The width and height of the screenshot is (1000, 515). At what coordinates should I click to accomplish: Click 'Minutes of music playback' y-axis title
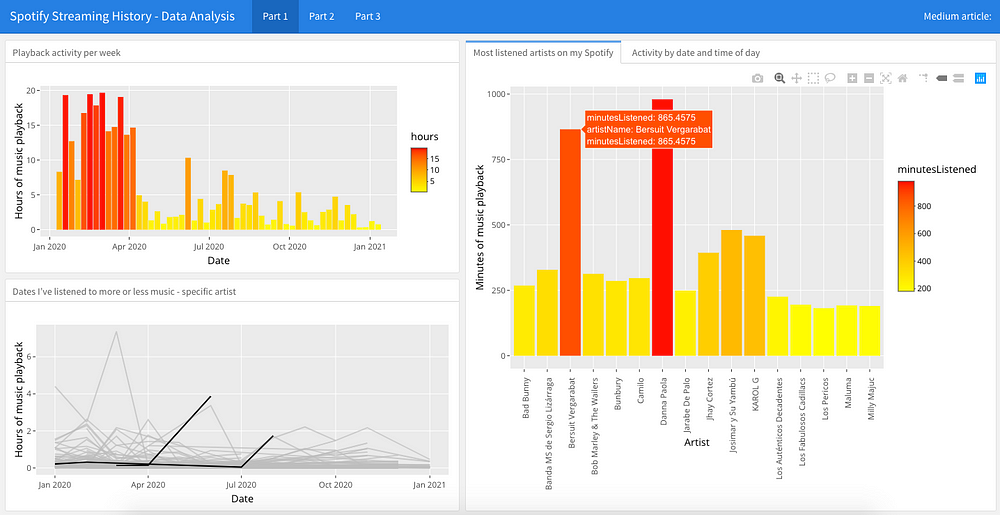coord(481,227)
